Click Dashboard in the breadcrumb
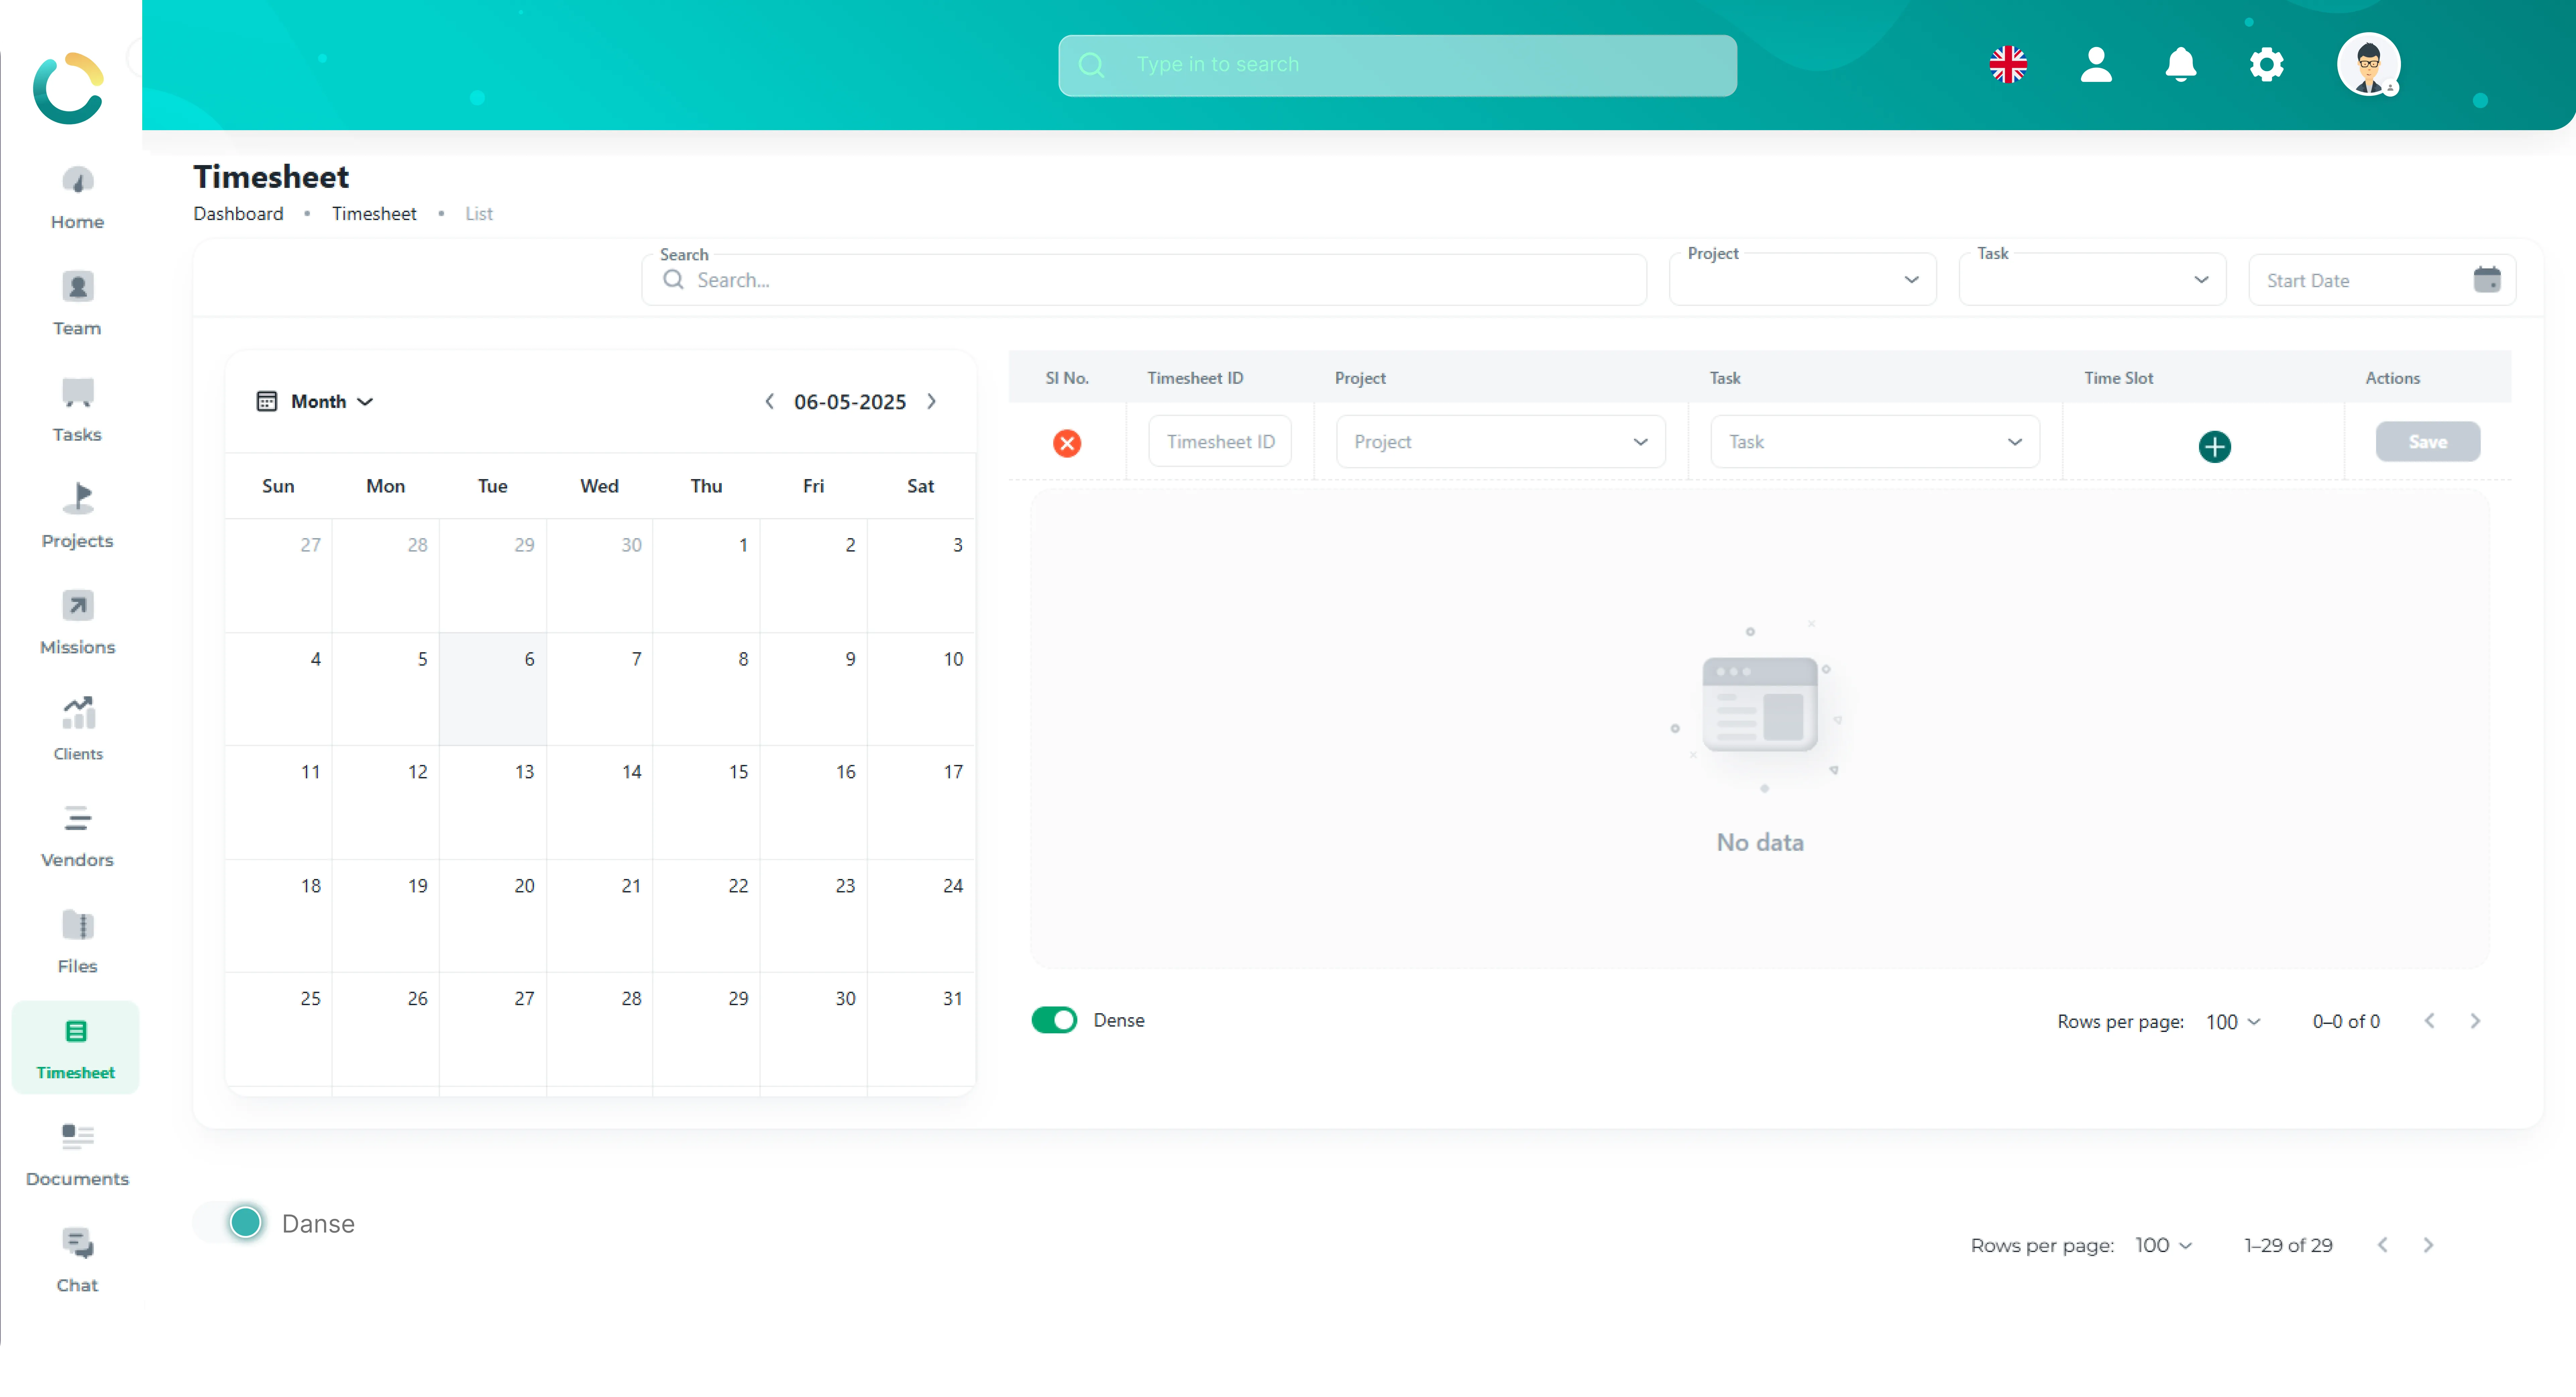The image size is (2576, 1397). (238, 214)
